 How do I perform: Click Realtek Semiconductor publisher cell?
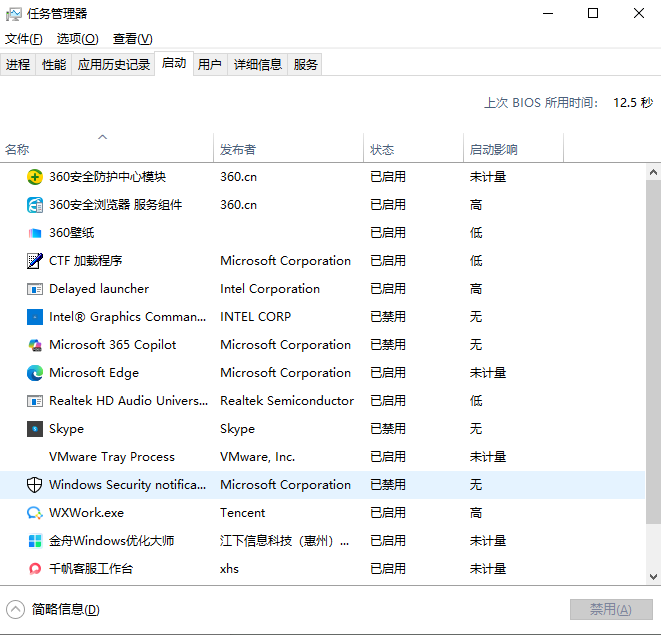287,401
